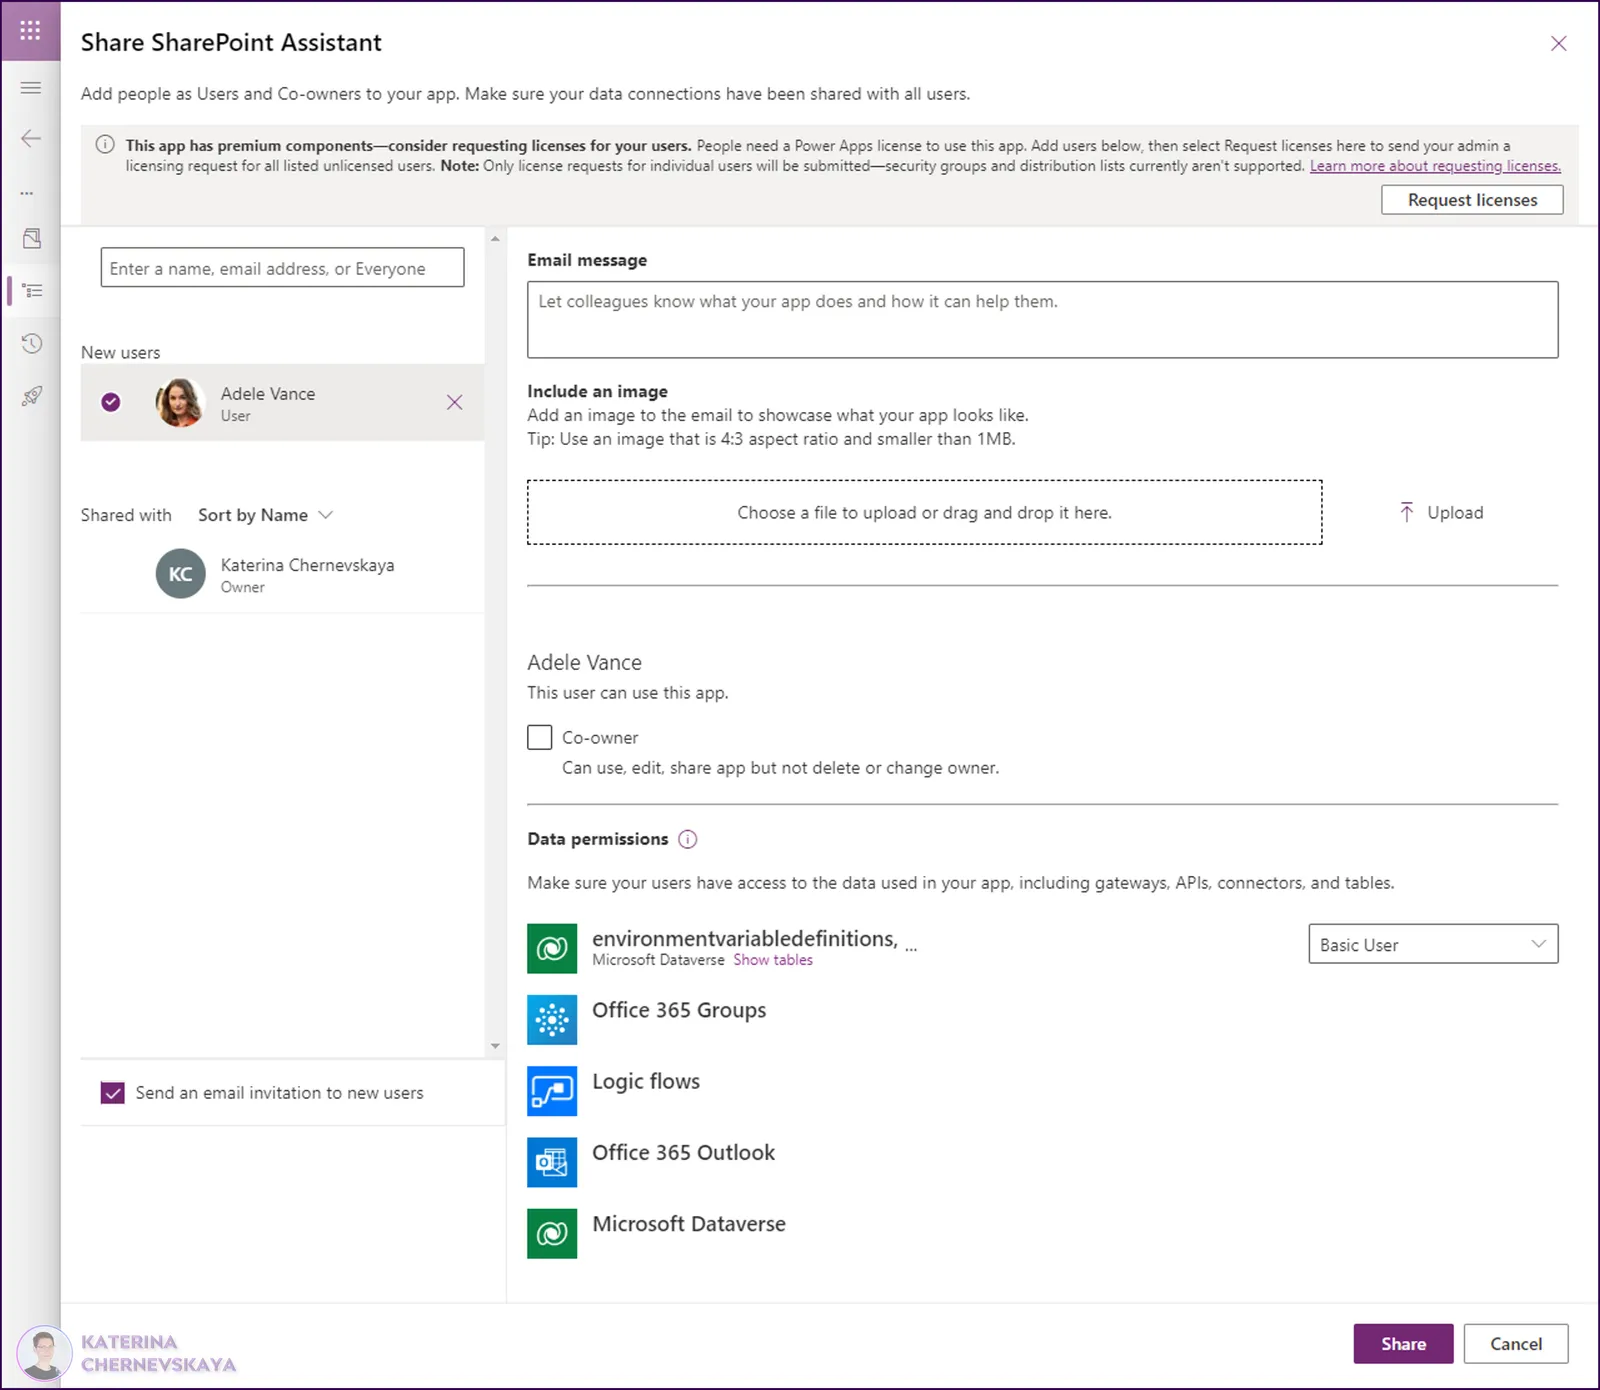Click the environmentvariabledefinitions Dataverse icon

coord(552,948)
